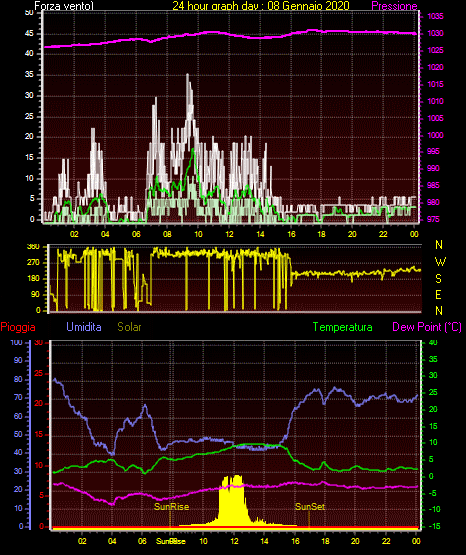This screenshot has width=466, height=555.
Task: Click the '995' pressure scale value
Action: 433,151
